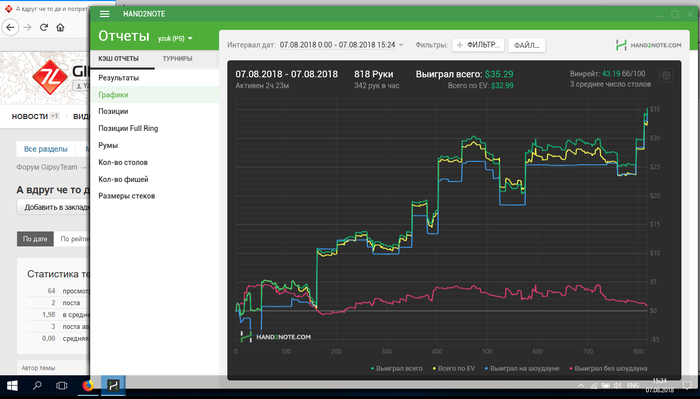Open Результаты report
This screenshot has width=700, height=399.
click(x=154, y=78)
